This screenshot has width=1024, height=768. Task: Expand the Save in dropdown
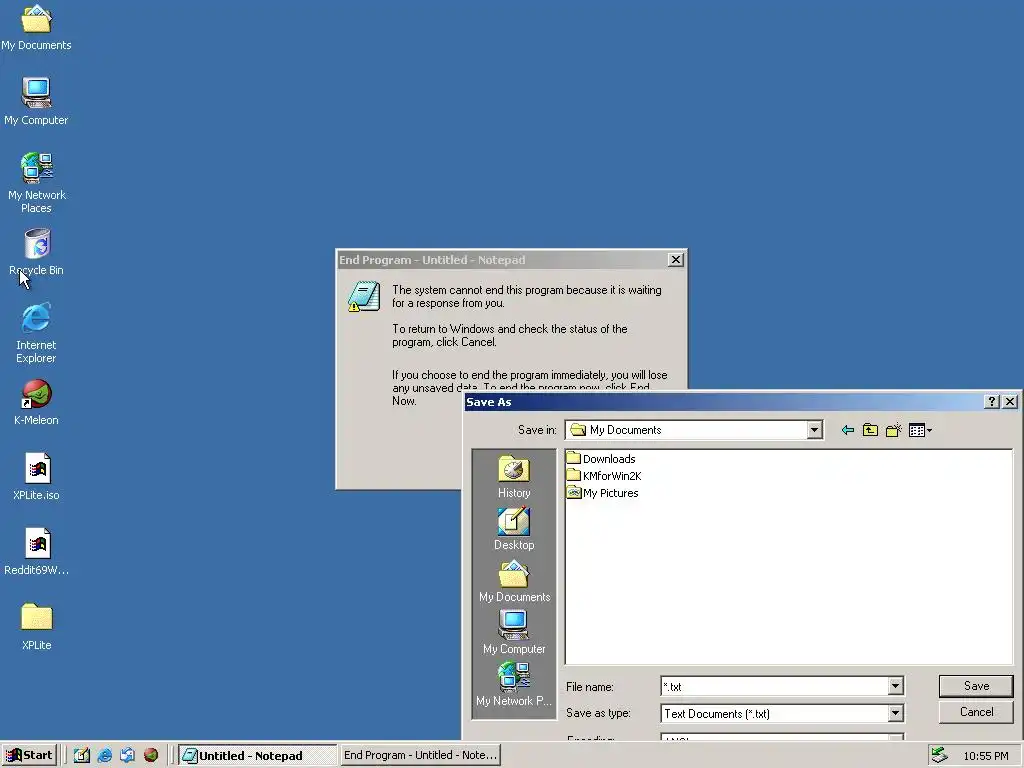coord(814,430)
